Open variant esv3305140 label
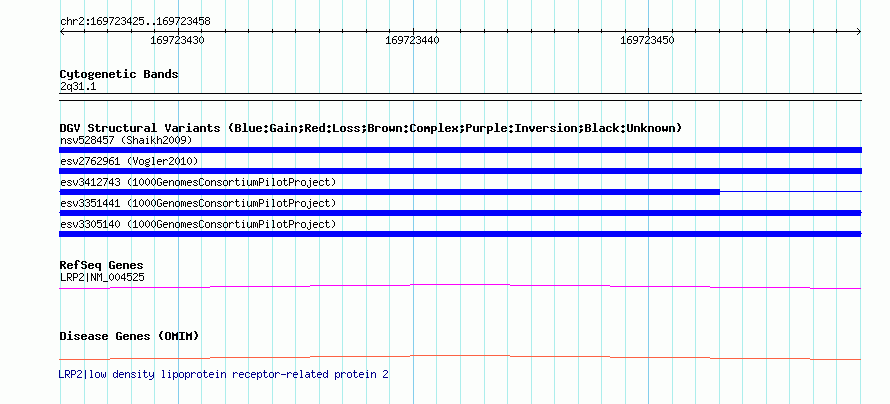This screenshot has width=890, height=404. (x=198, y=224)
